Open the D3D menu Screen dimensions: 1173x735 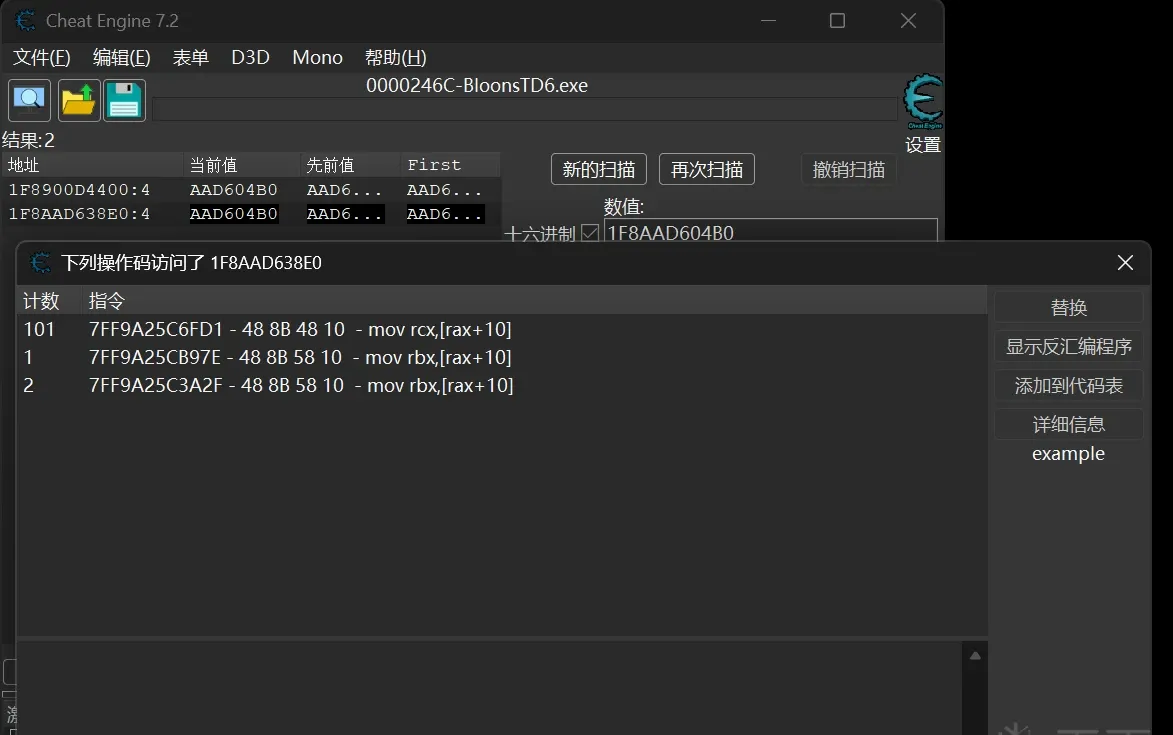[x=250, y=58]
